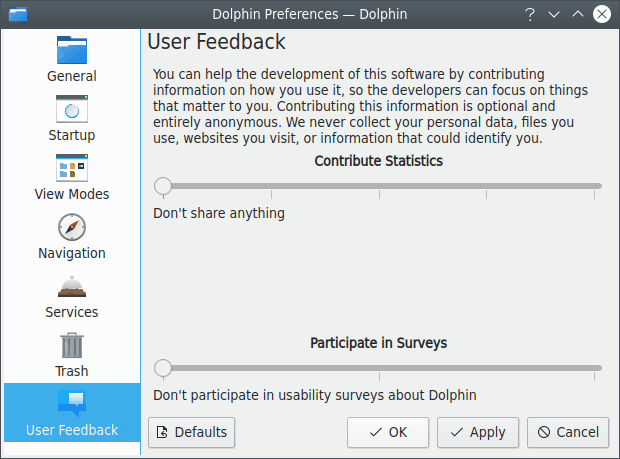Screen dimensions: 620x459
Task: Open the General settings folder icon
Action: [x=72, y=49]
